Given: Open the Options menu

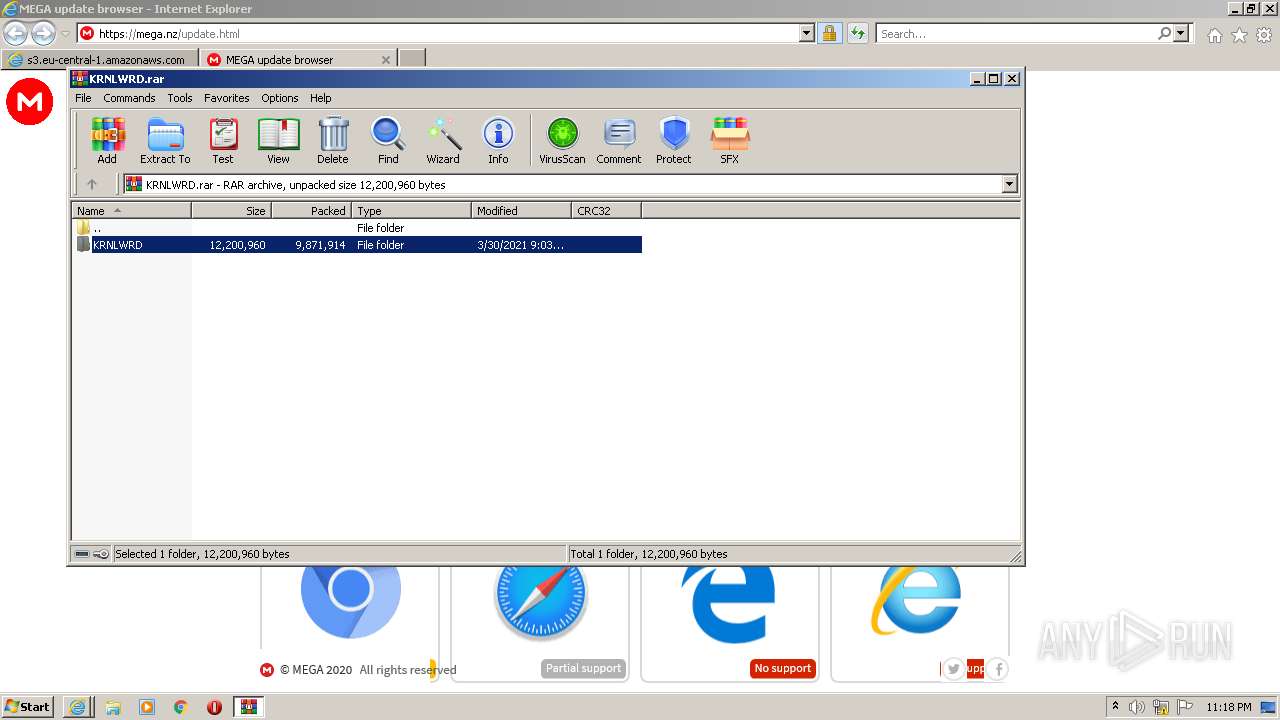Looking at the screenshot, I should (280, 98).
